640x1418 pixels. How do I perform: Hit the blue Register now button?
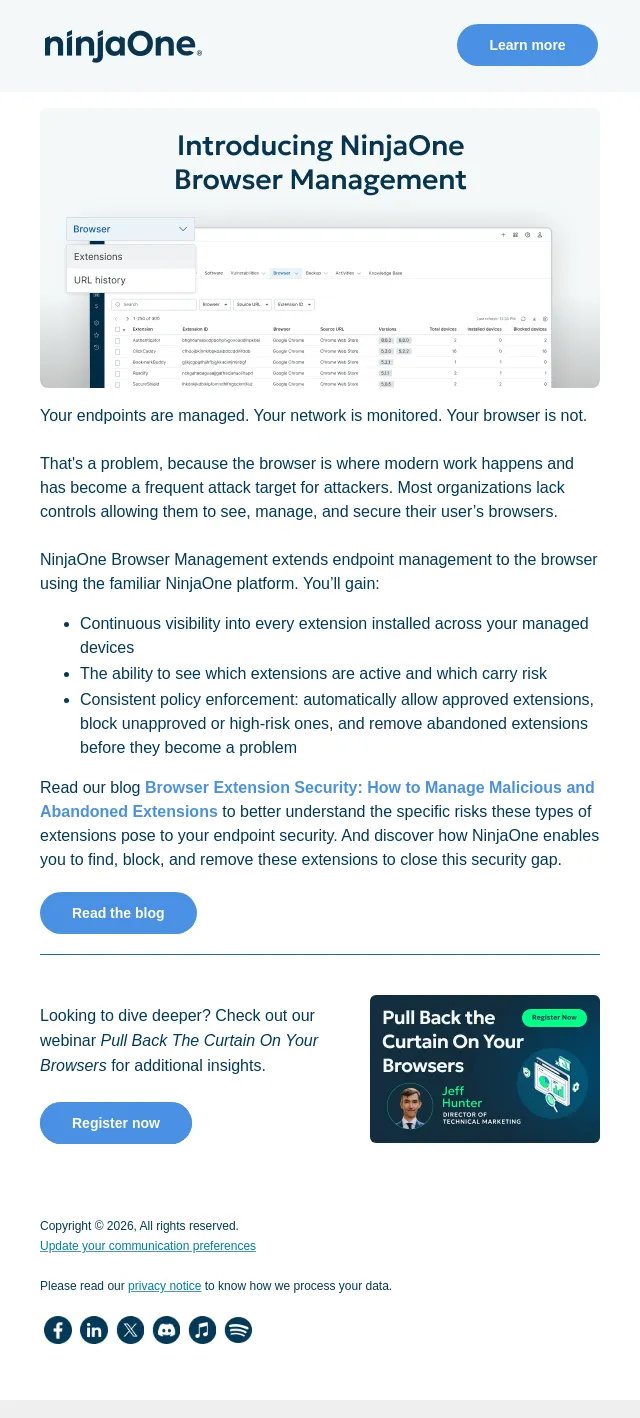pos(116,1123)
